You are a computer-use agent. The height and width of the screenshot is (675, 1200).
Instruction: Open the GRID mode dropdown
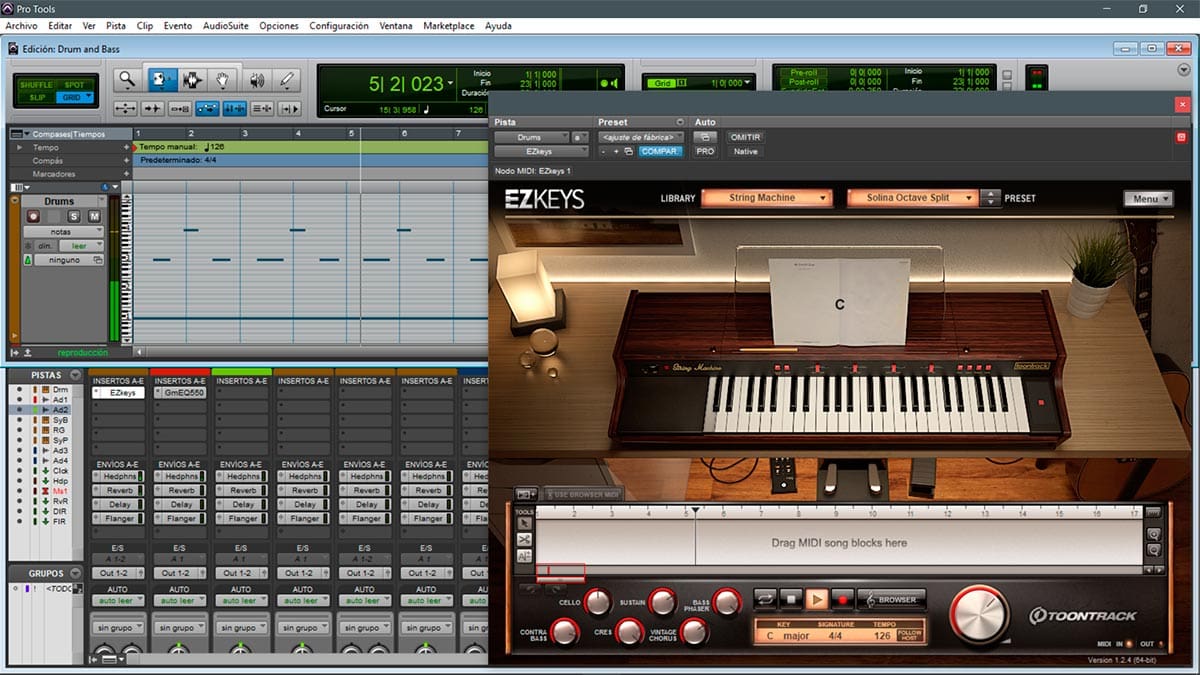point(76,97)
